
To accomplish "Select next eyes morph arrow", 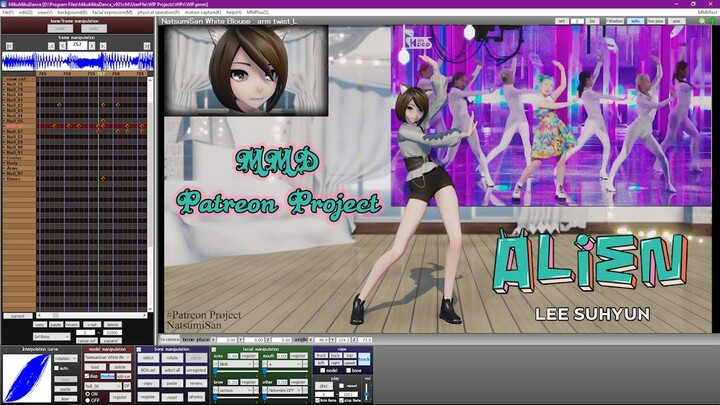I will tap(255, 364).
